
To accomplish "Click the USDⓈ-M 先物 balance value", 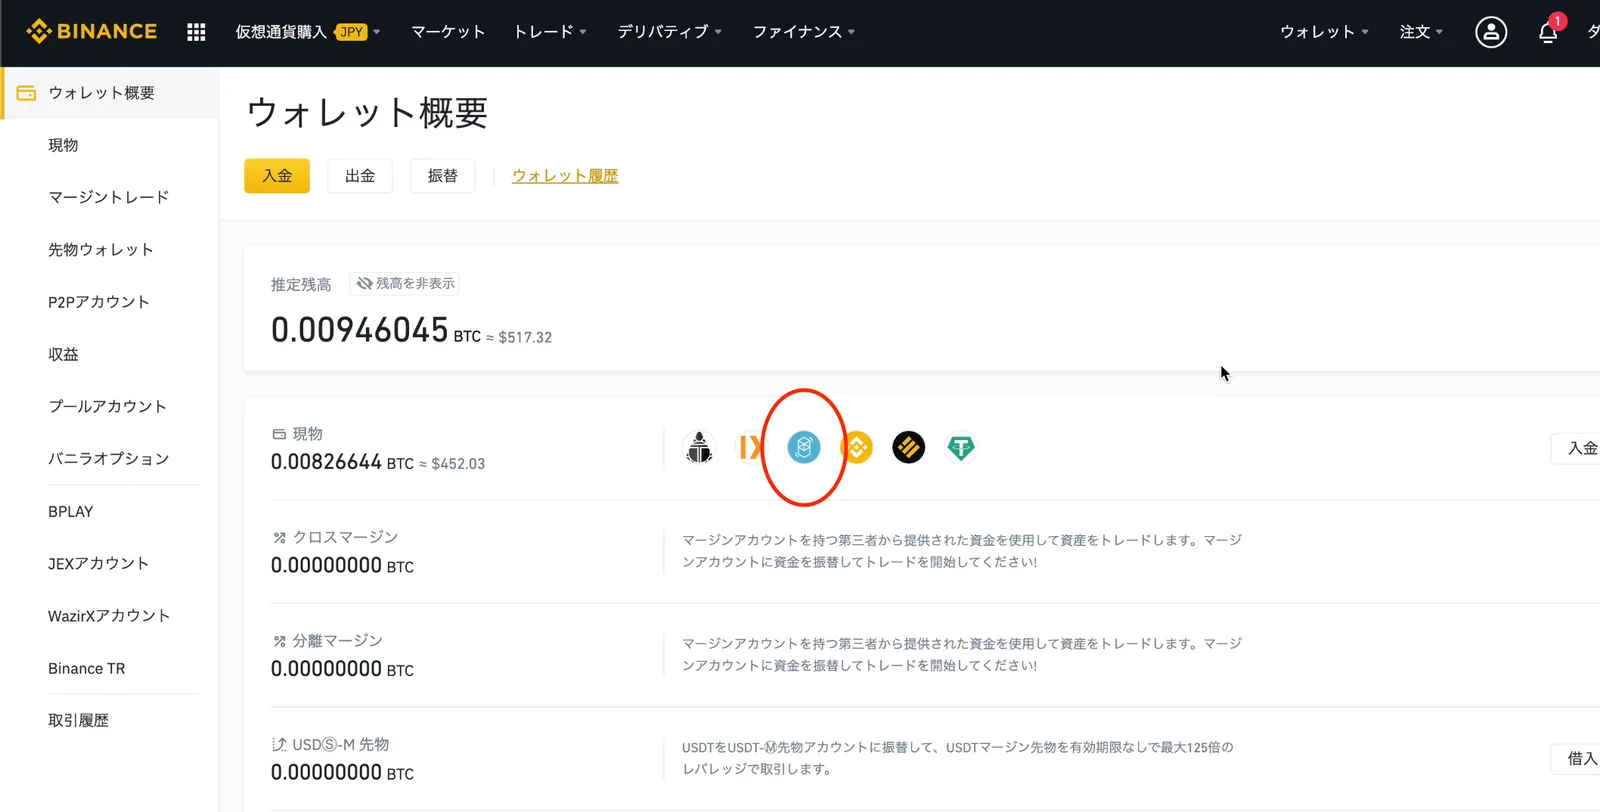I will [342, 773].
